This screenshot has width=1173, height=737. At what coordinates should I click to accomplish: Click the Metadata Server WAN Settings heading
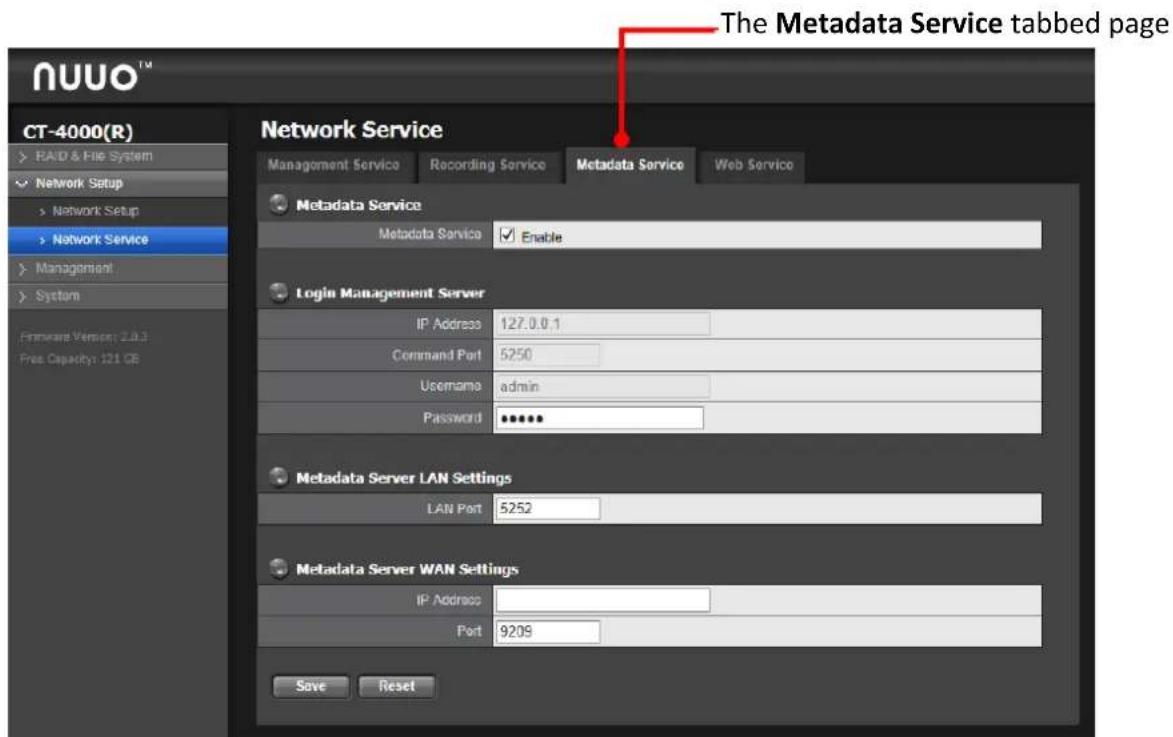point(407,569)
